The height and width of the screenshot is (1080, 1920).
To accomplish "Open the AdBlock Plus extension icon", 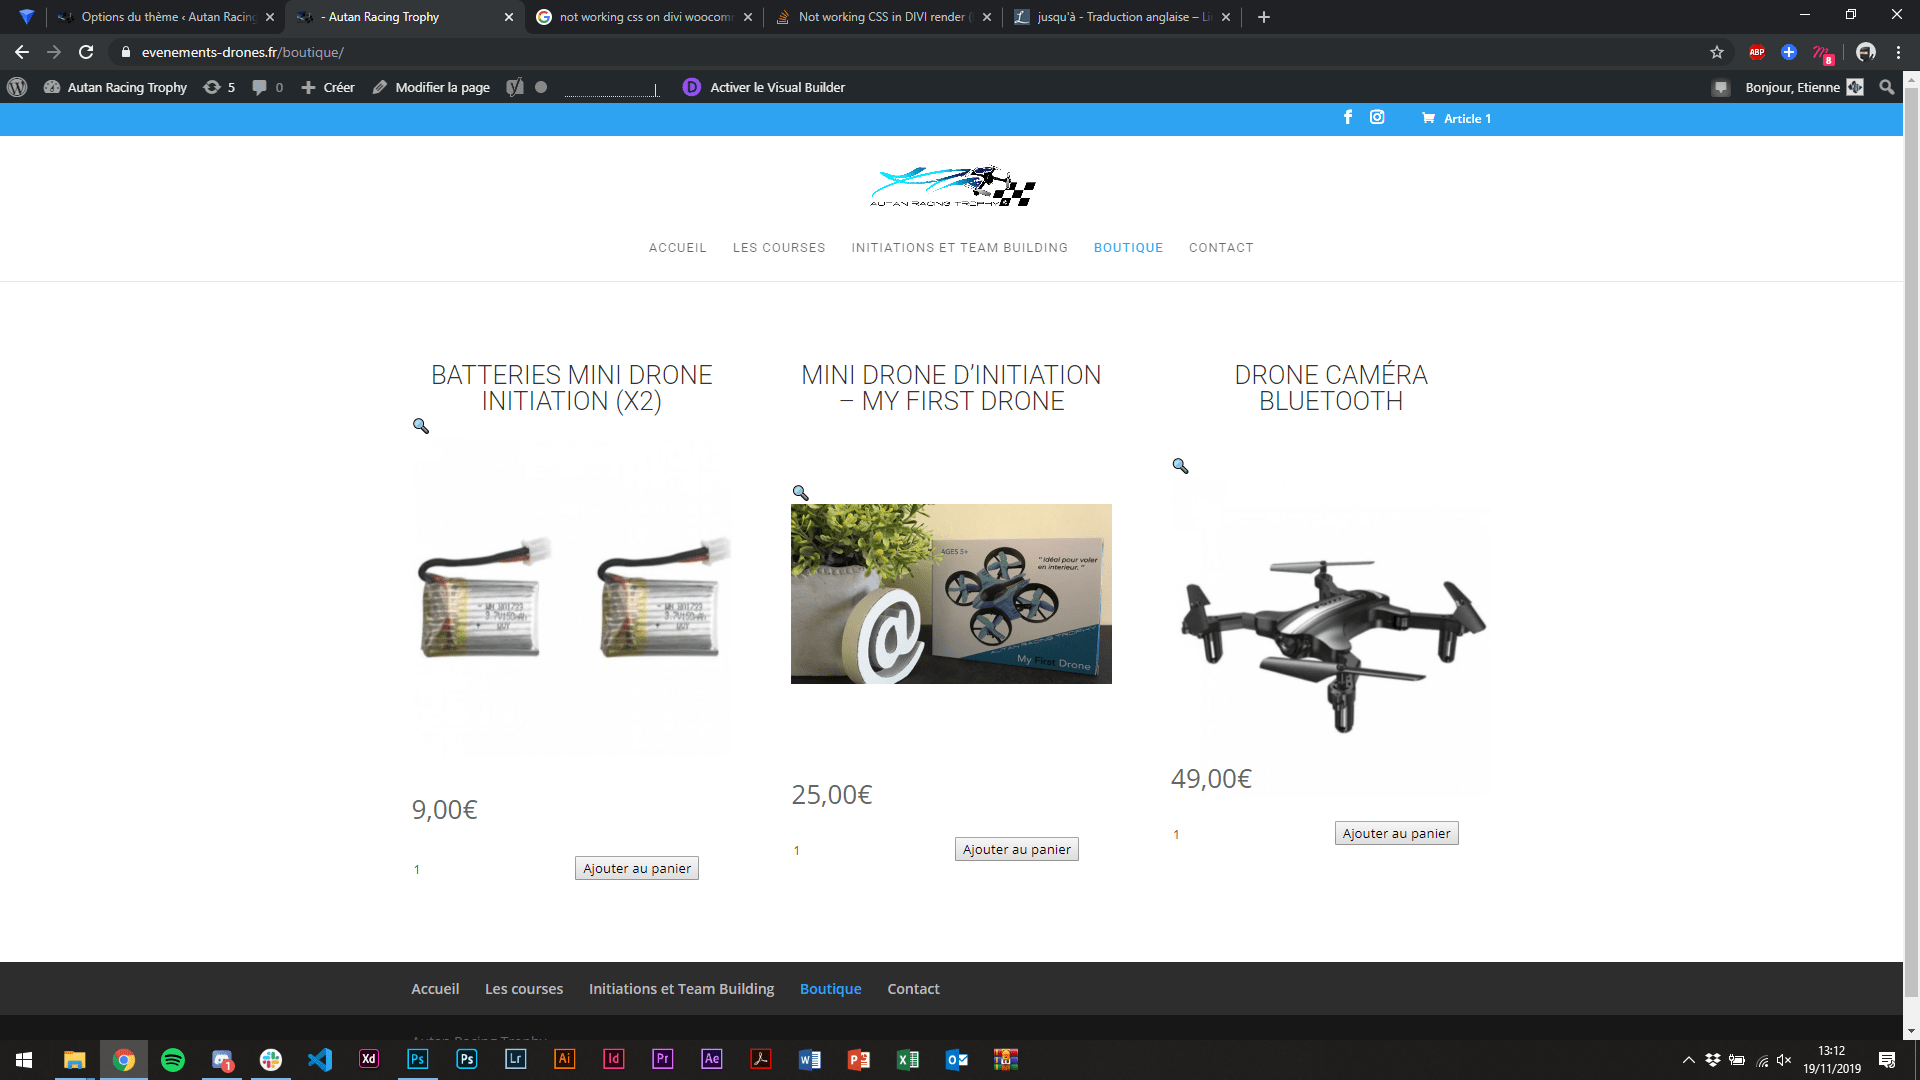I will (x=1756, y=52).
